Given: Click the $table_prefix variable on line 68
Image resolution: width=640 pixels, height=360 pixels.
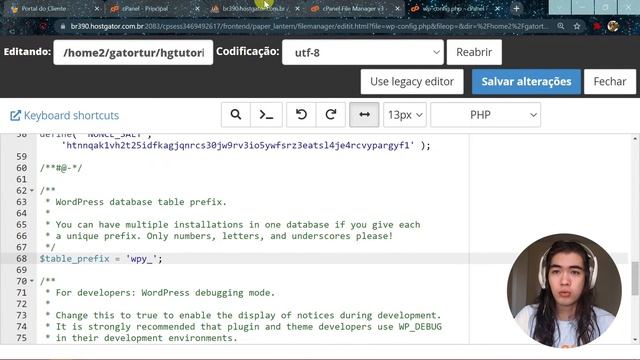Looking at the screenshot, I should (x=74, y=259).
